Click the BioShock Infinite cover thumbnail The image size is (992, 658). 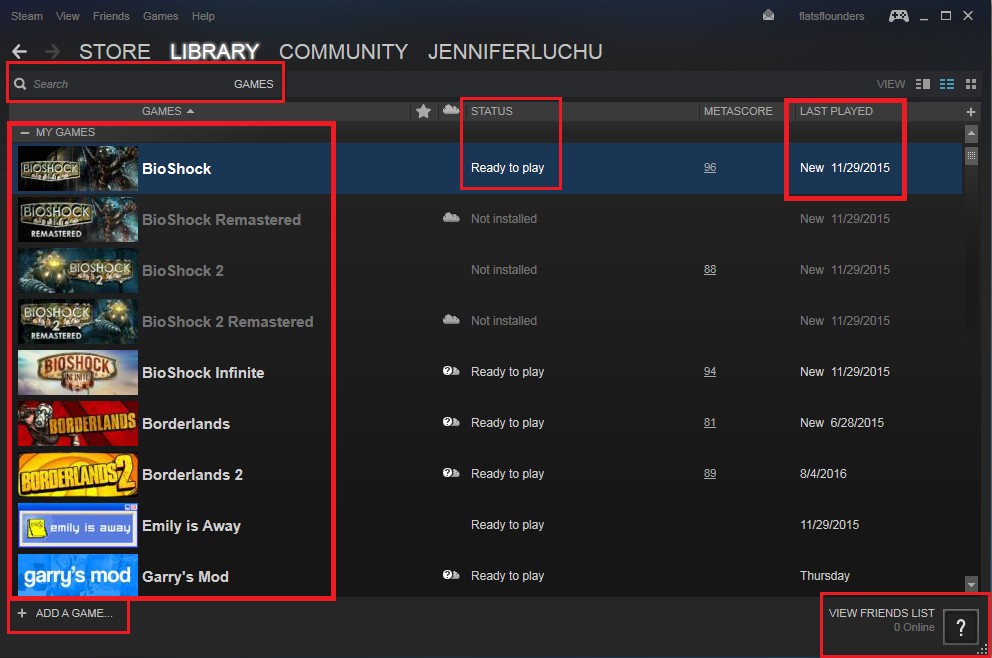pos(78,373)
